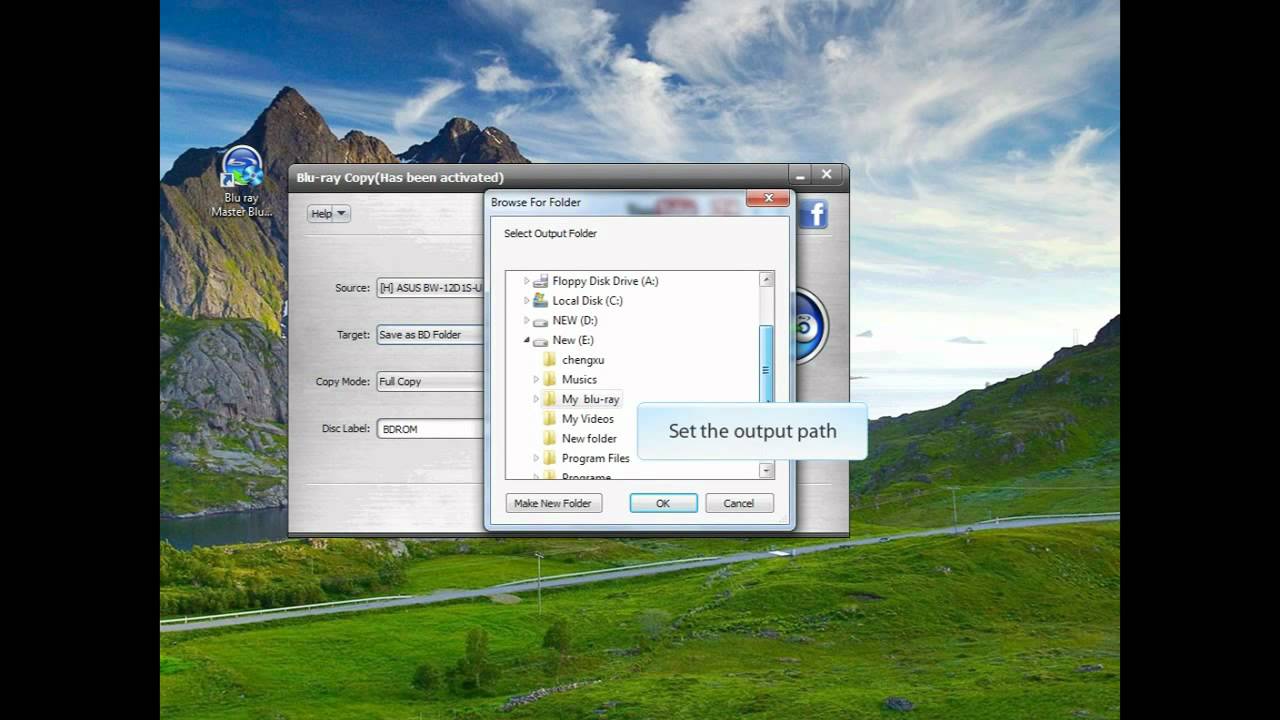Confirm folder selection with OK
The height and width of the screenshot is (720, 1280).
coord(663,503)
